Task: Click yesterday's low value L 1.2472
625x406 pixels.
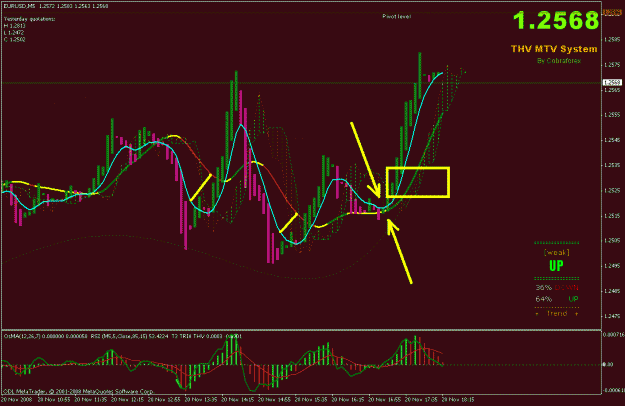Action: [14, 33]
